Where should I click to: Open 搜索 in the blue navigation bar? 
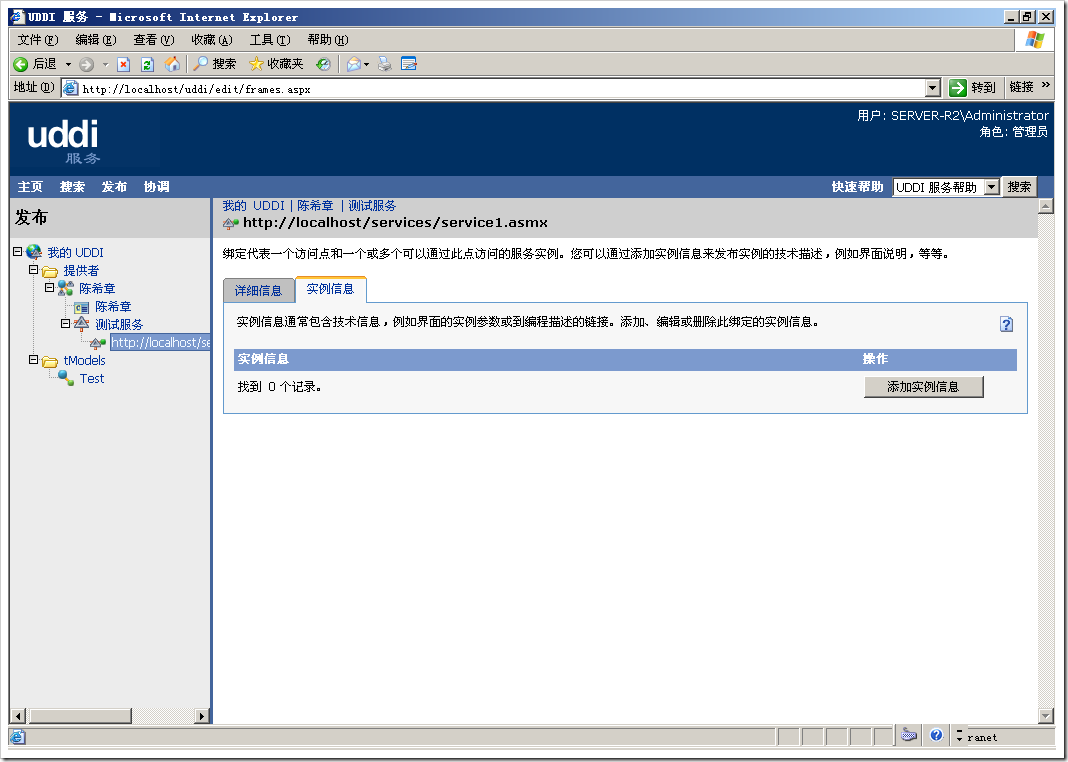tap(72, 187)
